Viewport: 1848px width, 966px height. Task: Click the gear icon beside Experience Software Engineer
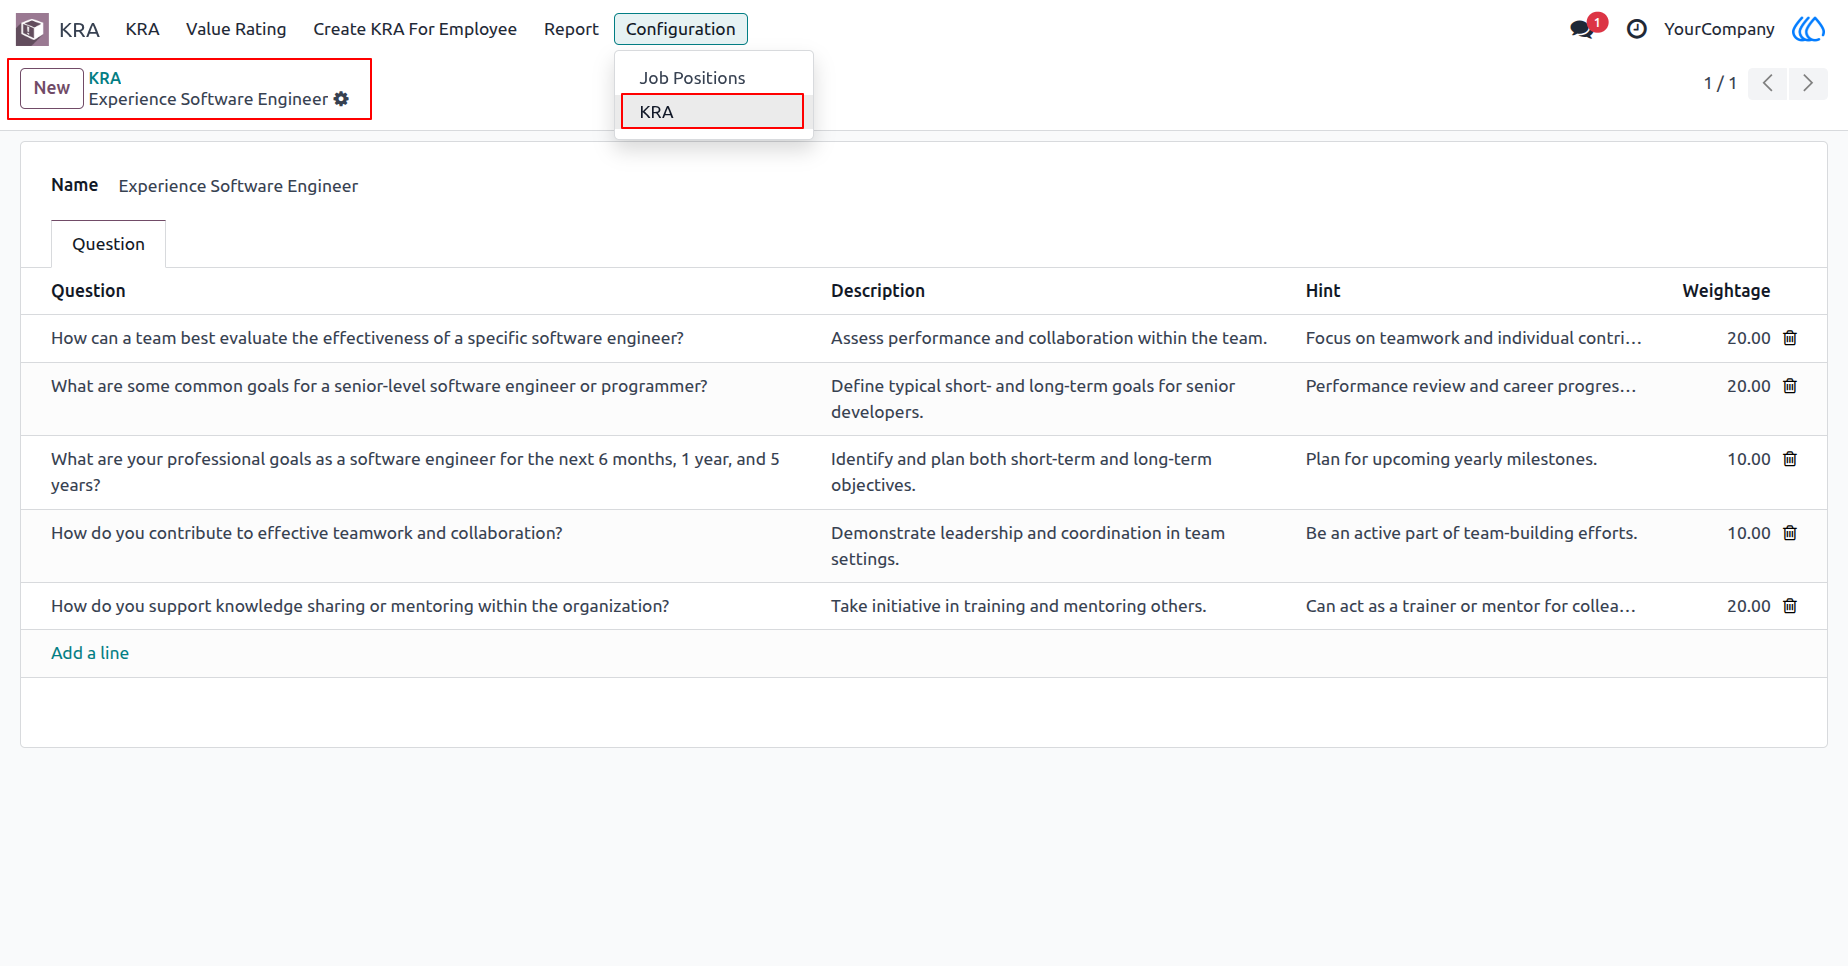coord(342,99)
